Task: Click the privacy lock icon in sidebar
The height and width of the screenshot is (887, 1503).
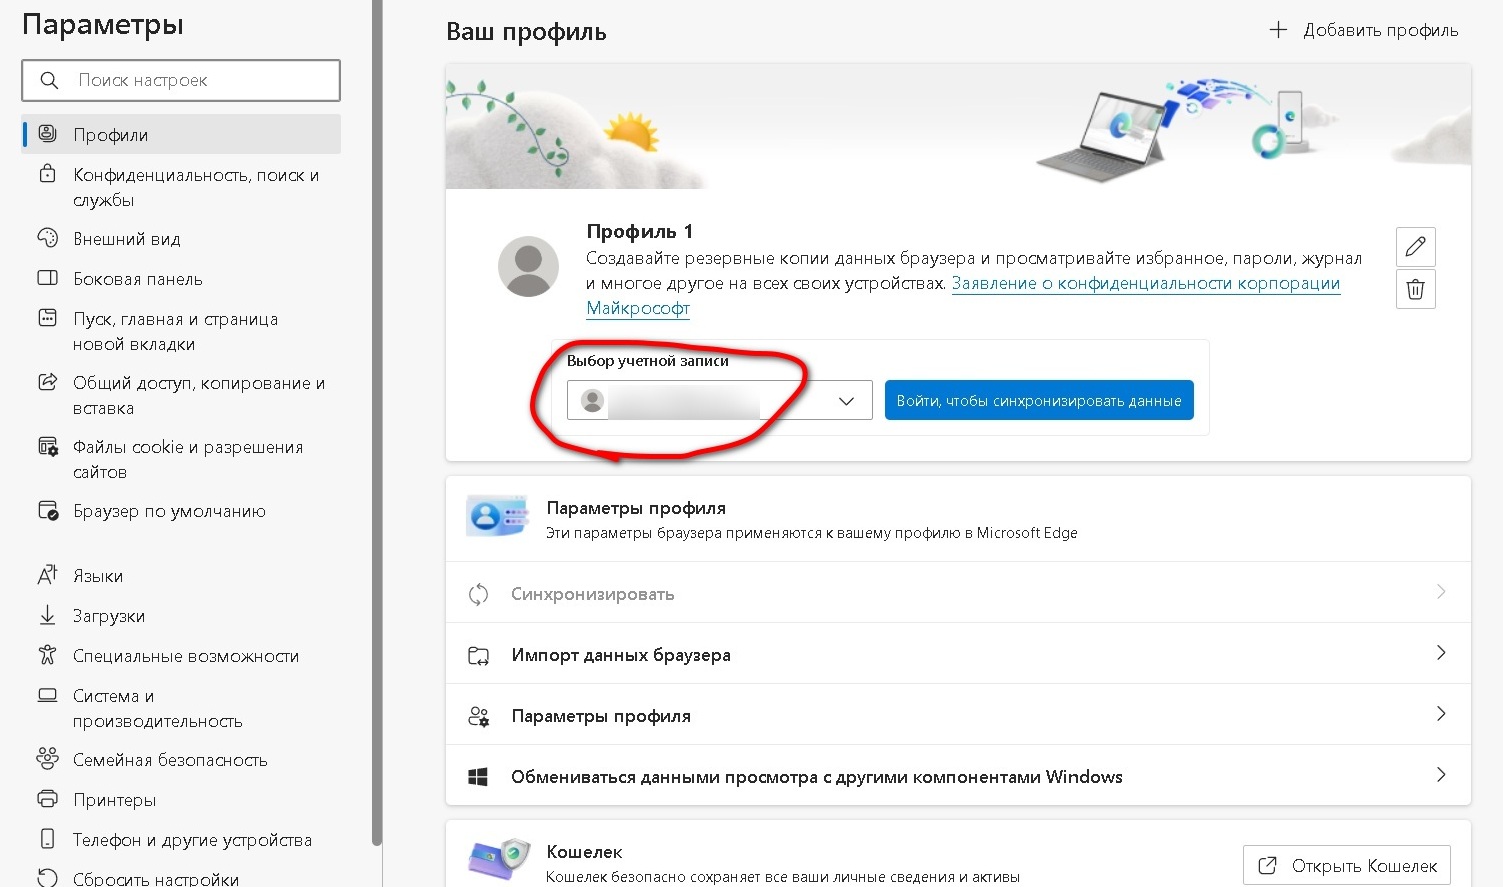Action: (47, 174)
